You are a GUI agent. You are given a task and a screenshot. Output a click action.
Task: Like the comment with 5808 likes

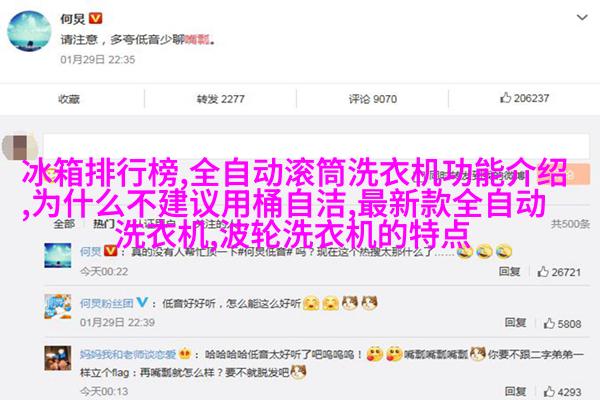pyautogui.click(x=562, y=323)
